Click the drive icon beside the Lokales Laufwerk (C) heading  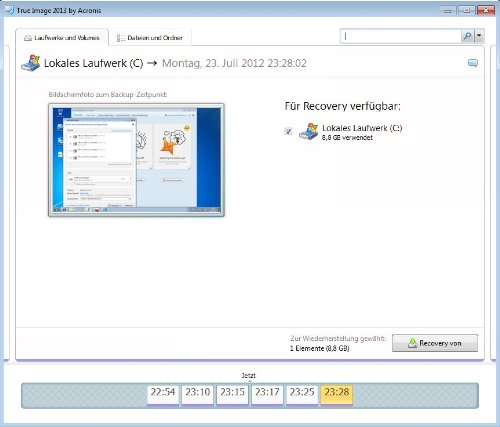pyautogui.click(x=30, y=62)
